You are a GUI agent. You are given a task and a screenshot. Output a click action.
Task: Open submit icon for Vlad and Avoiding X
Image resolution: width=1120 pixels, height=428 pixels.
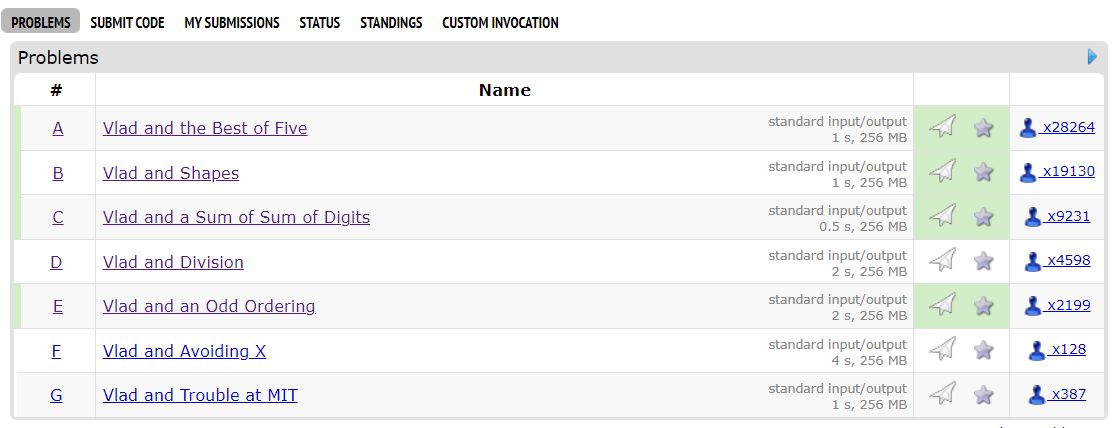click(x=942, y=349)
